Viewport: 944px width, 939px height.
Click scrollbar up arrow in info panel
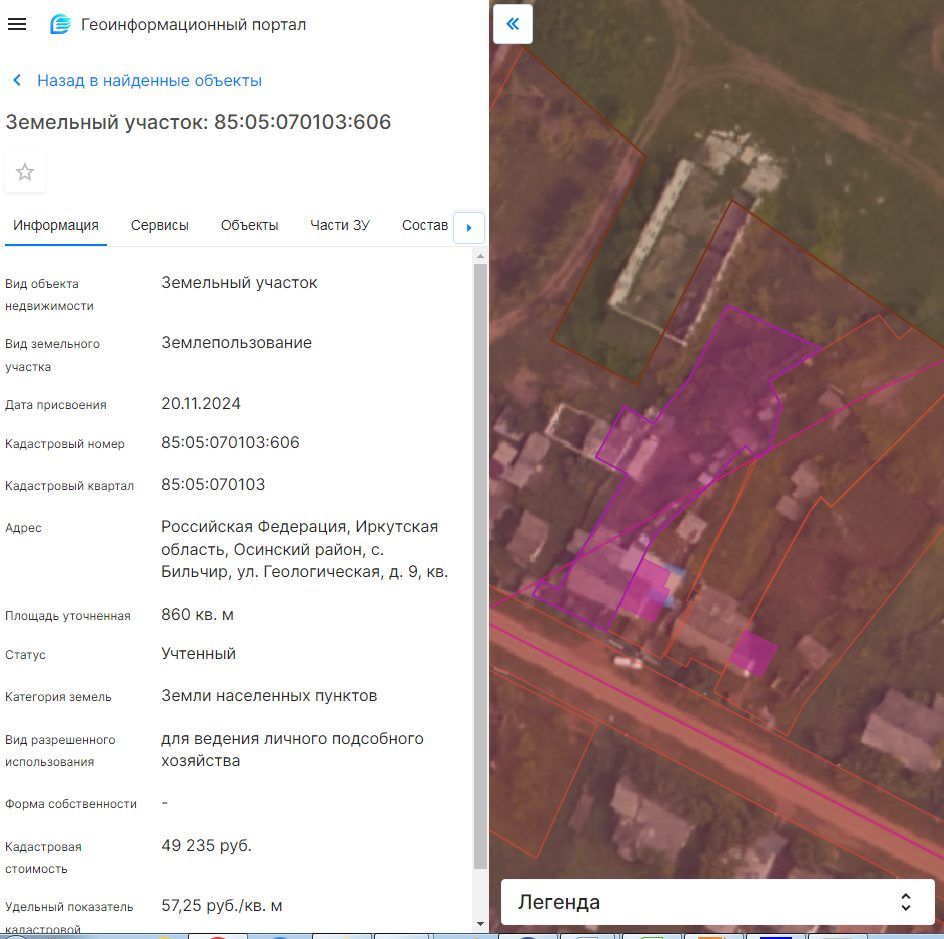480,256
